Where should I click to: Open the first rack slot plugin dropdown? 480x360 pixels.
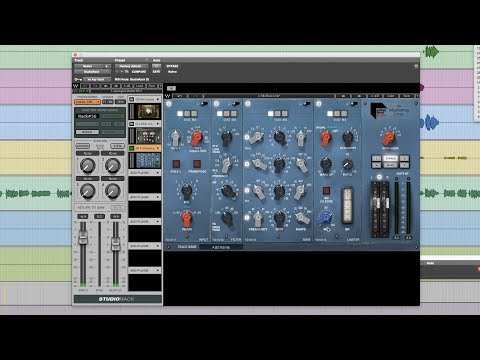158,99
